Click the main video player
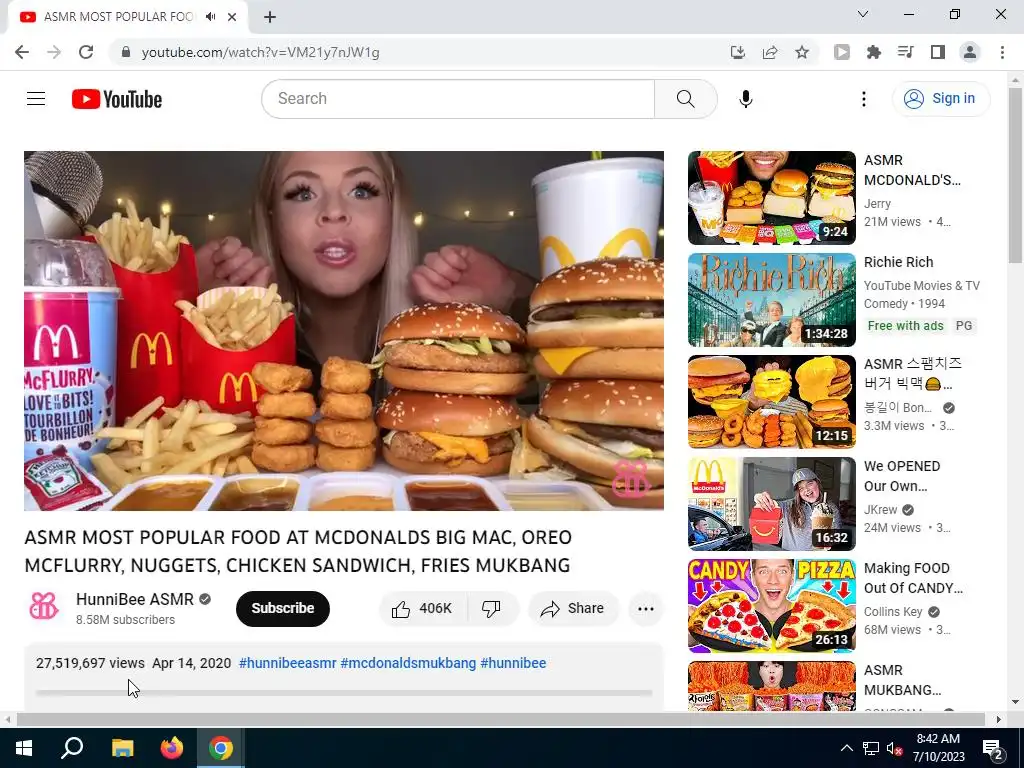 pos(344,330)
